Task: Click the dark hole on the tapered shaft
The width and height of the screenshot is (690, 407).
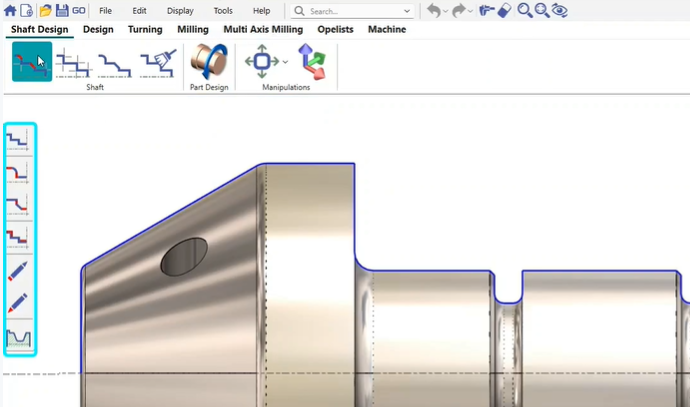Action: (184, 257)
